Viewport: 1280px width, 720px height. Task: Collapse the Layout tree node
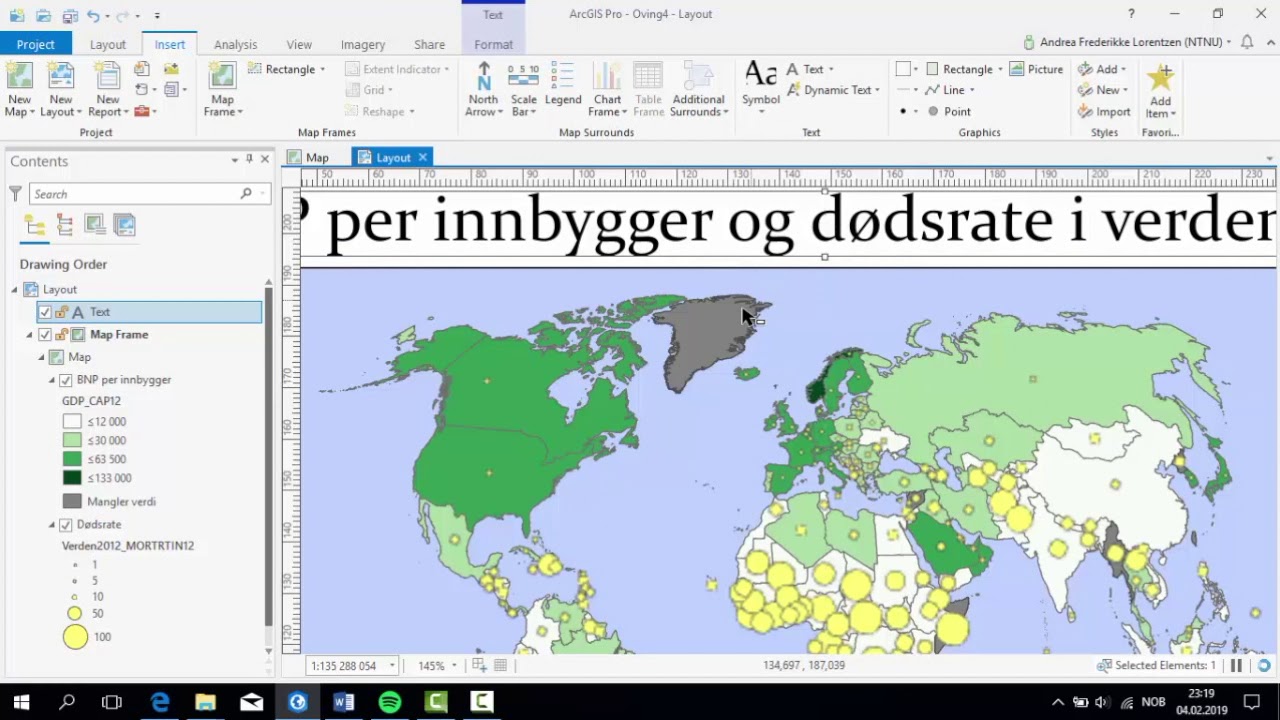pyautogui.click(x=14, y=289)
